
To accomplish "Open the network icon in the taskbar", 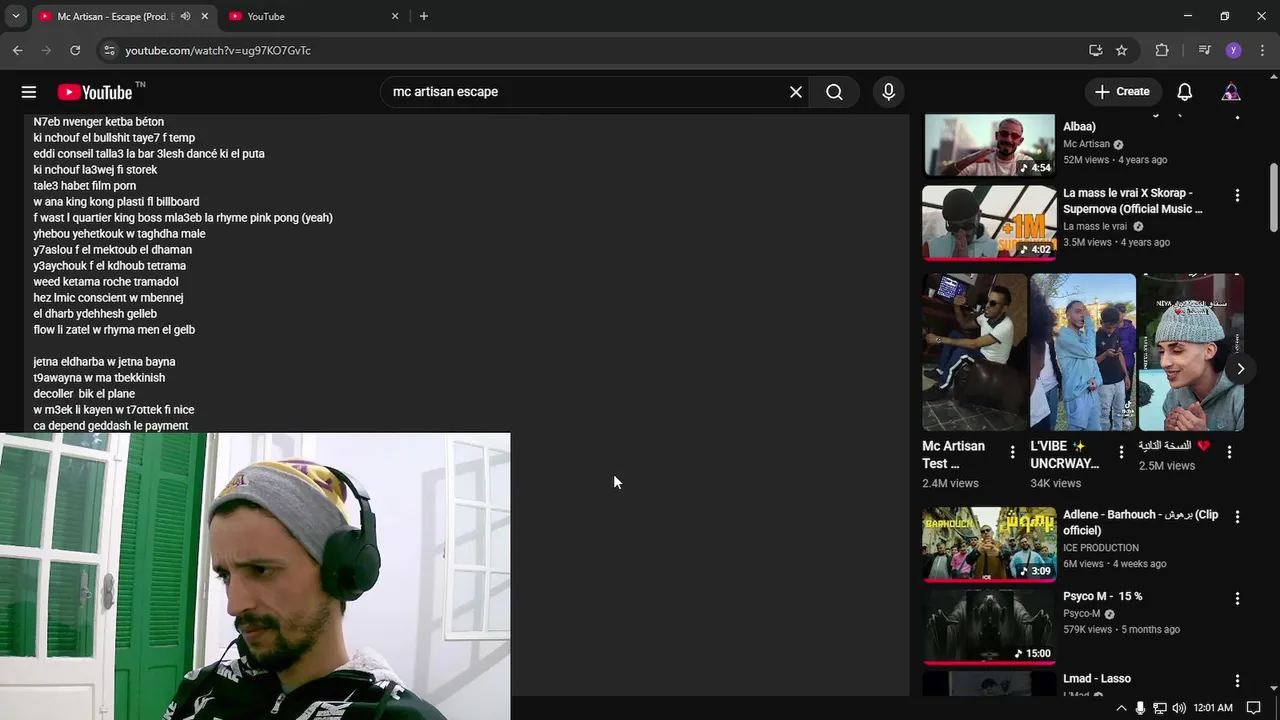I will click(1160, 708).
